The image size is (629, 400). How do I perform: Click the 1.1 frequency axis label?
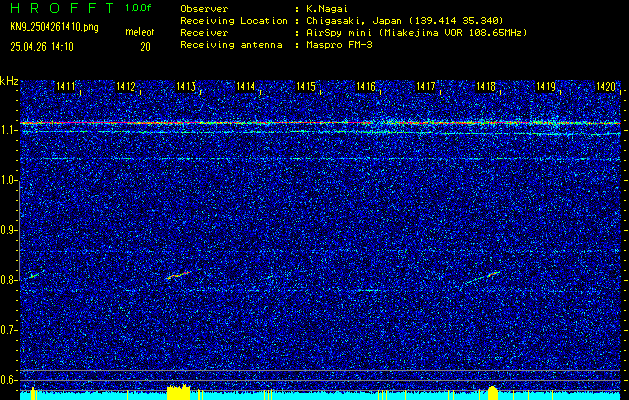[8, 130]
